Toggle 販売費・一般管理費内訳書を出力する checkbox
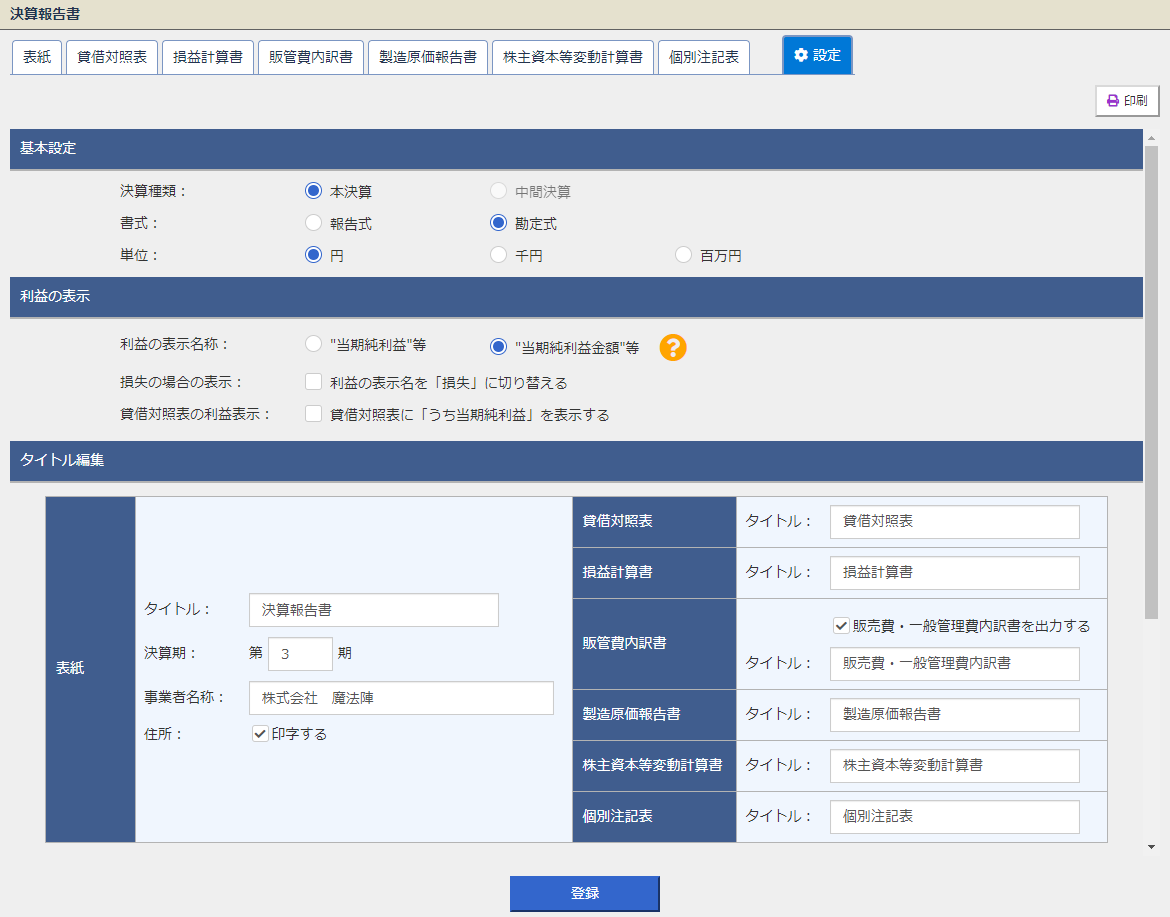The height and width of the screenshot is (917, 1170). tap(841, 626)
